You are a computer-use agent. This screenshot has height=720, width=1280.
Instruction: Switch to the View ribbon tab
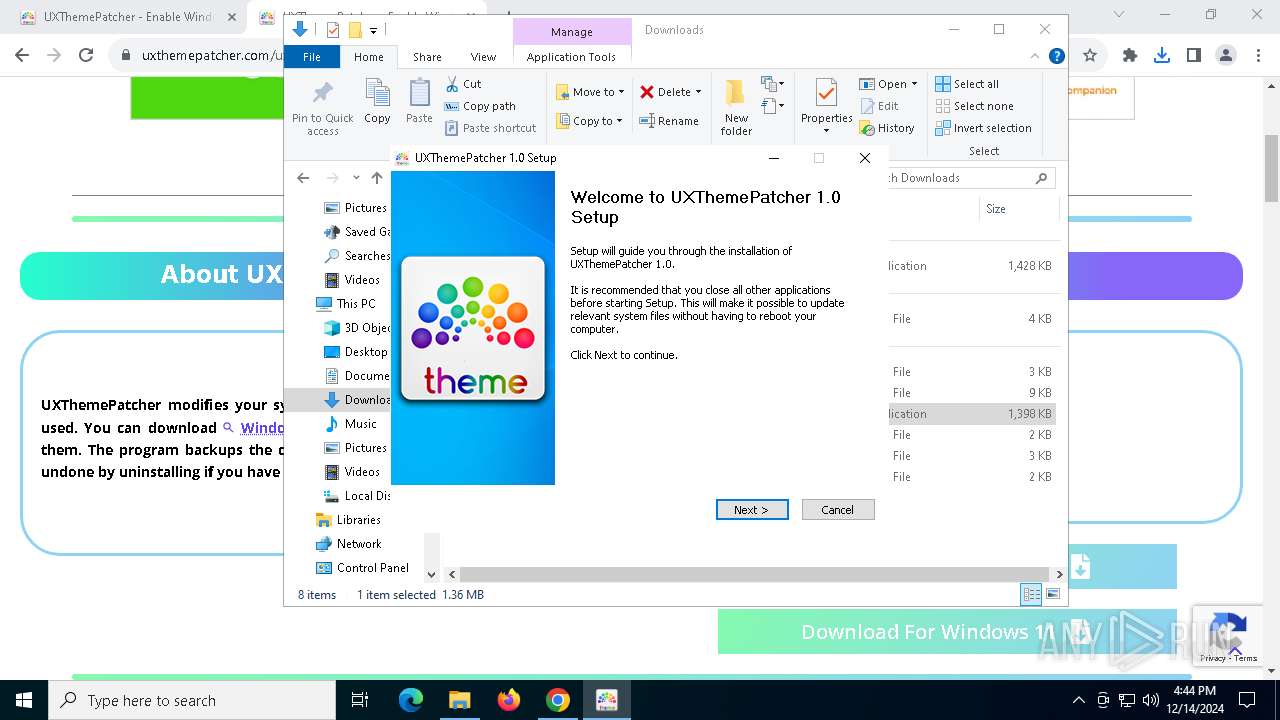pos(483,57)
